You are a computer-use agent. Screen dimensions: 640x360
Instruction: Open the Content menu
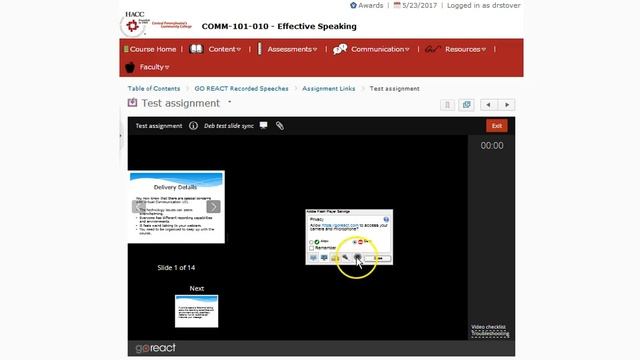coord(222,49)
